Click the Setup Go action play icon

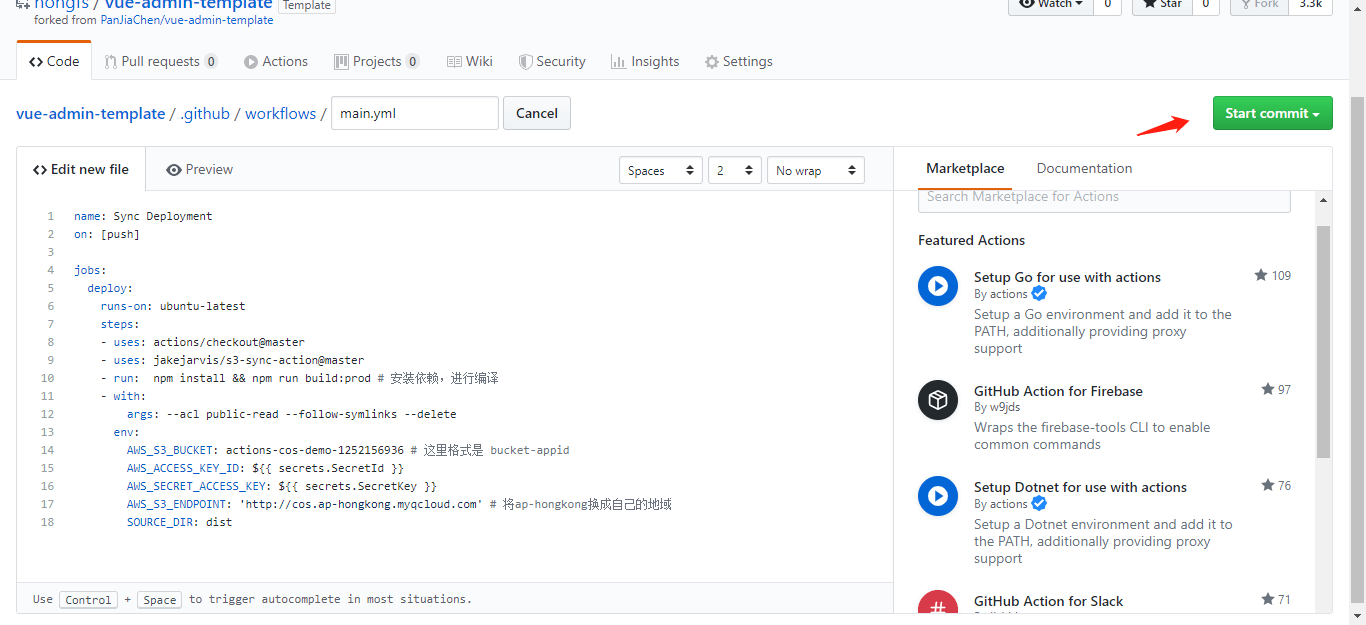click(x=938, y=286)
